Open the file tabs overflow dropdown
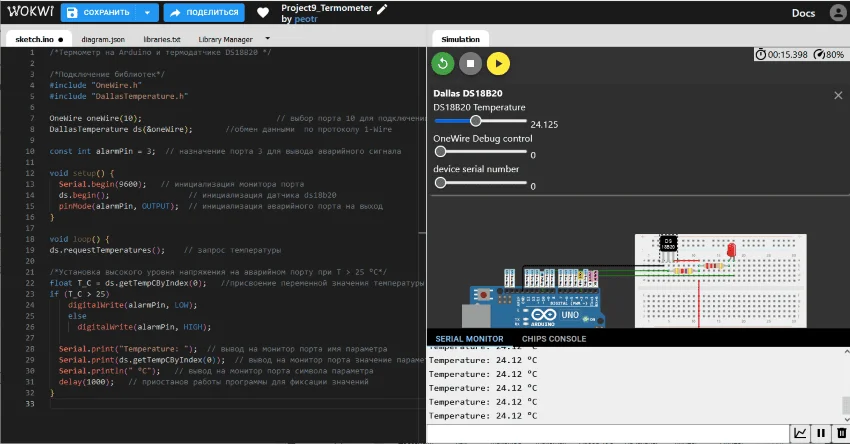The image size is (850, 444). tap(267, 39)
